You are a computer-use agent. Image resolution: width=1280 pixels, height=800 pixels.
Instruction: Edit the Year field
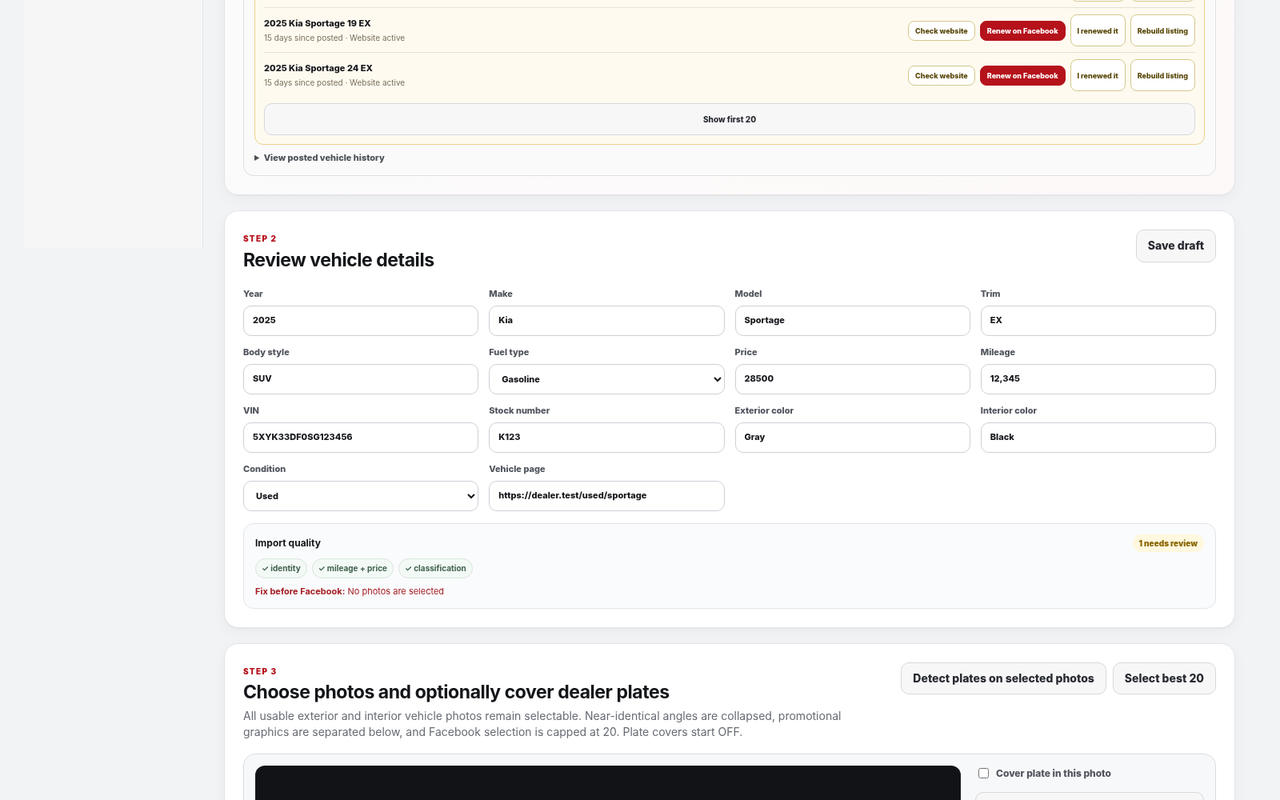(360, 320)
